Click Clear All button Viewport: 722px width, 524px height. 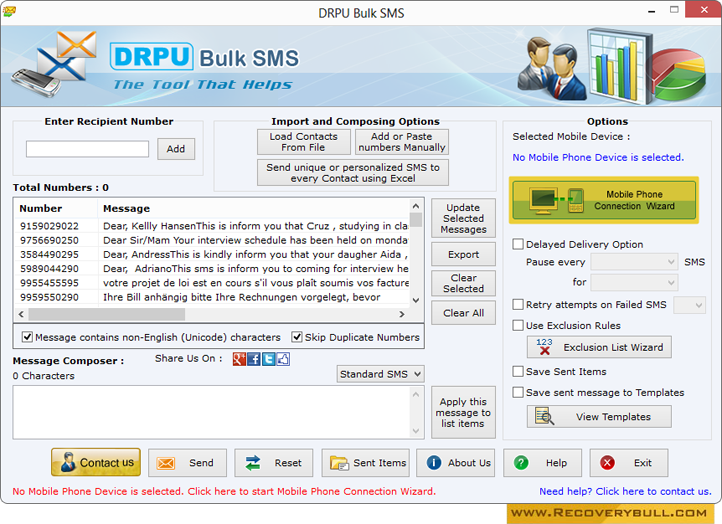tap(463, 313)
